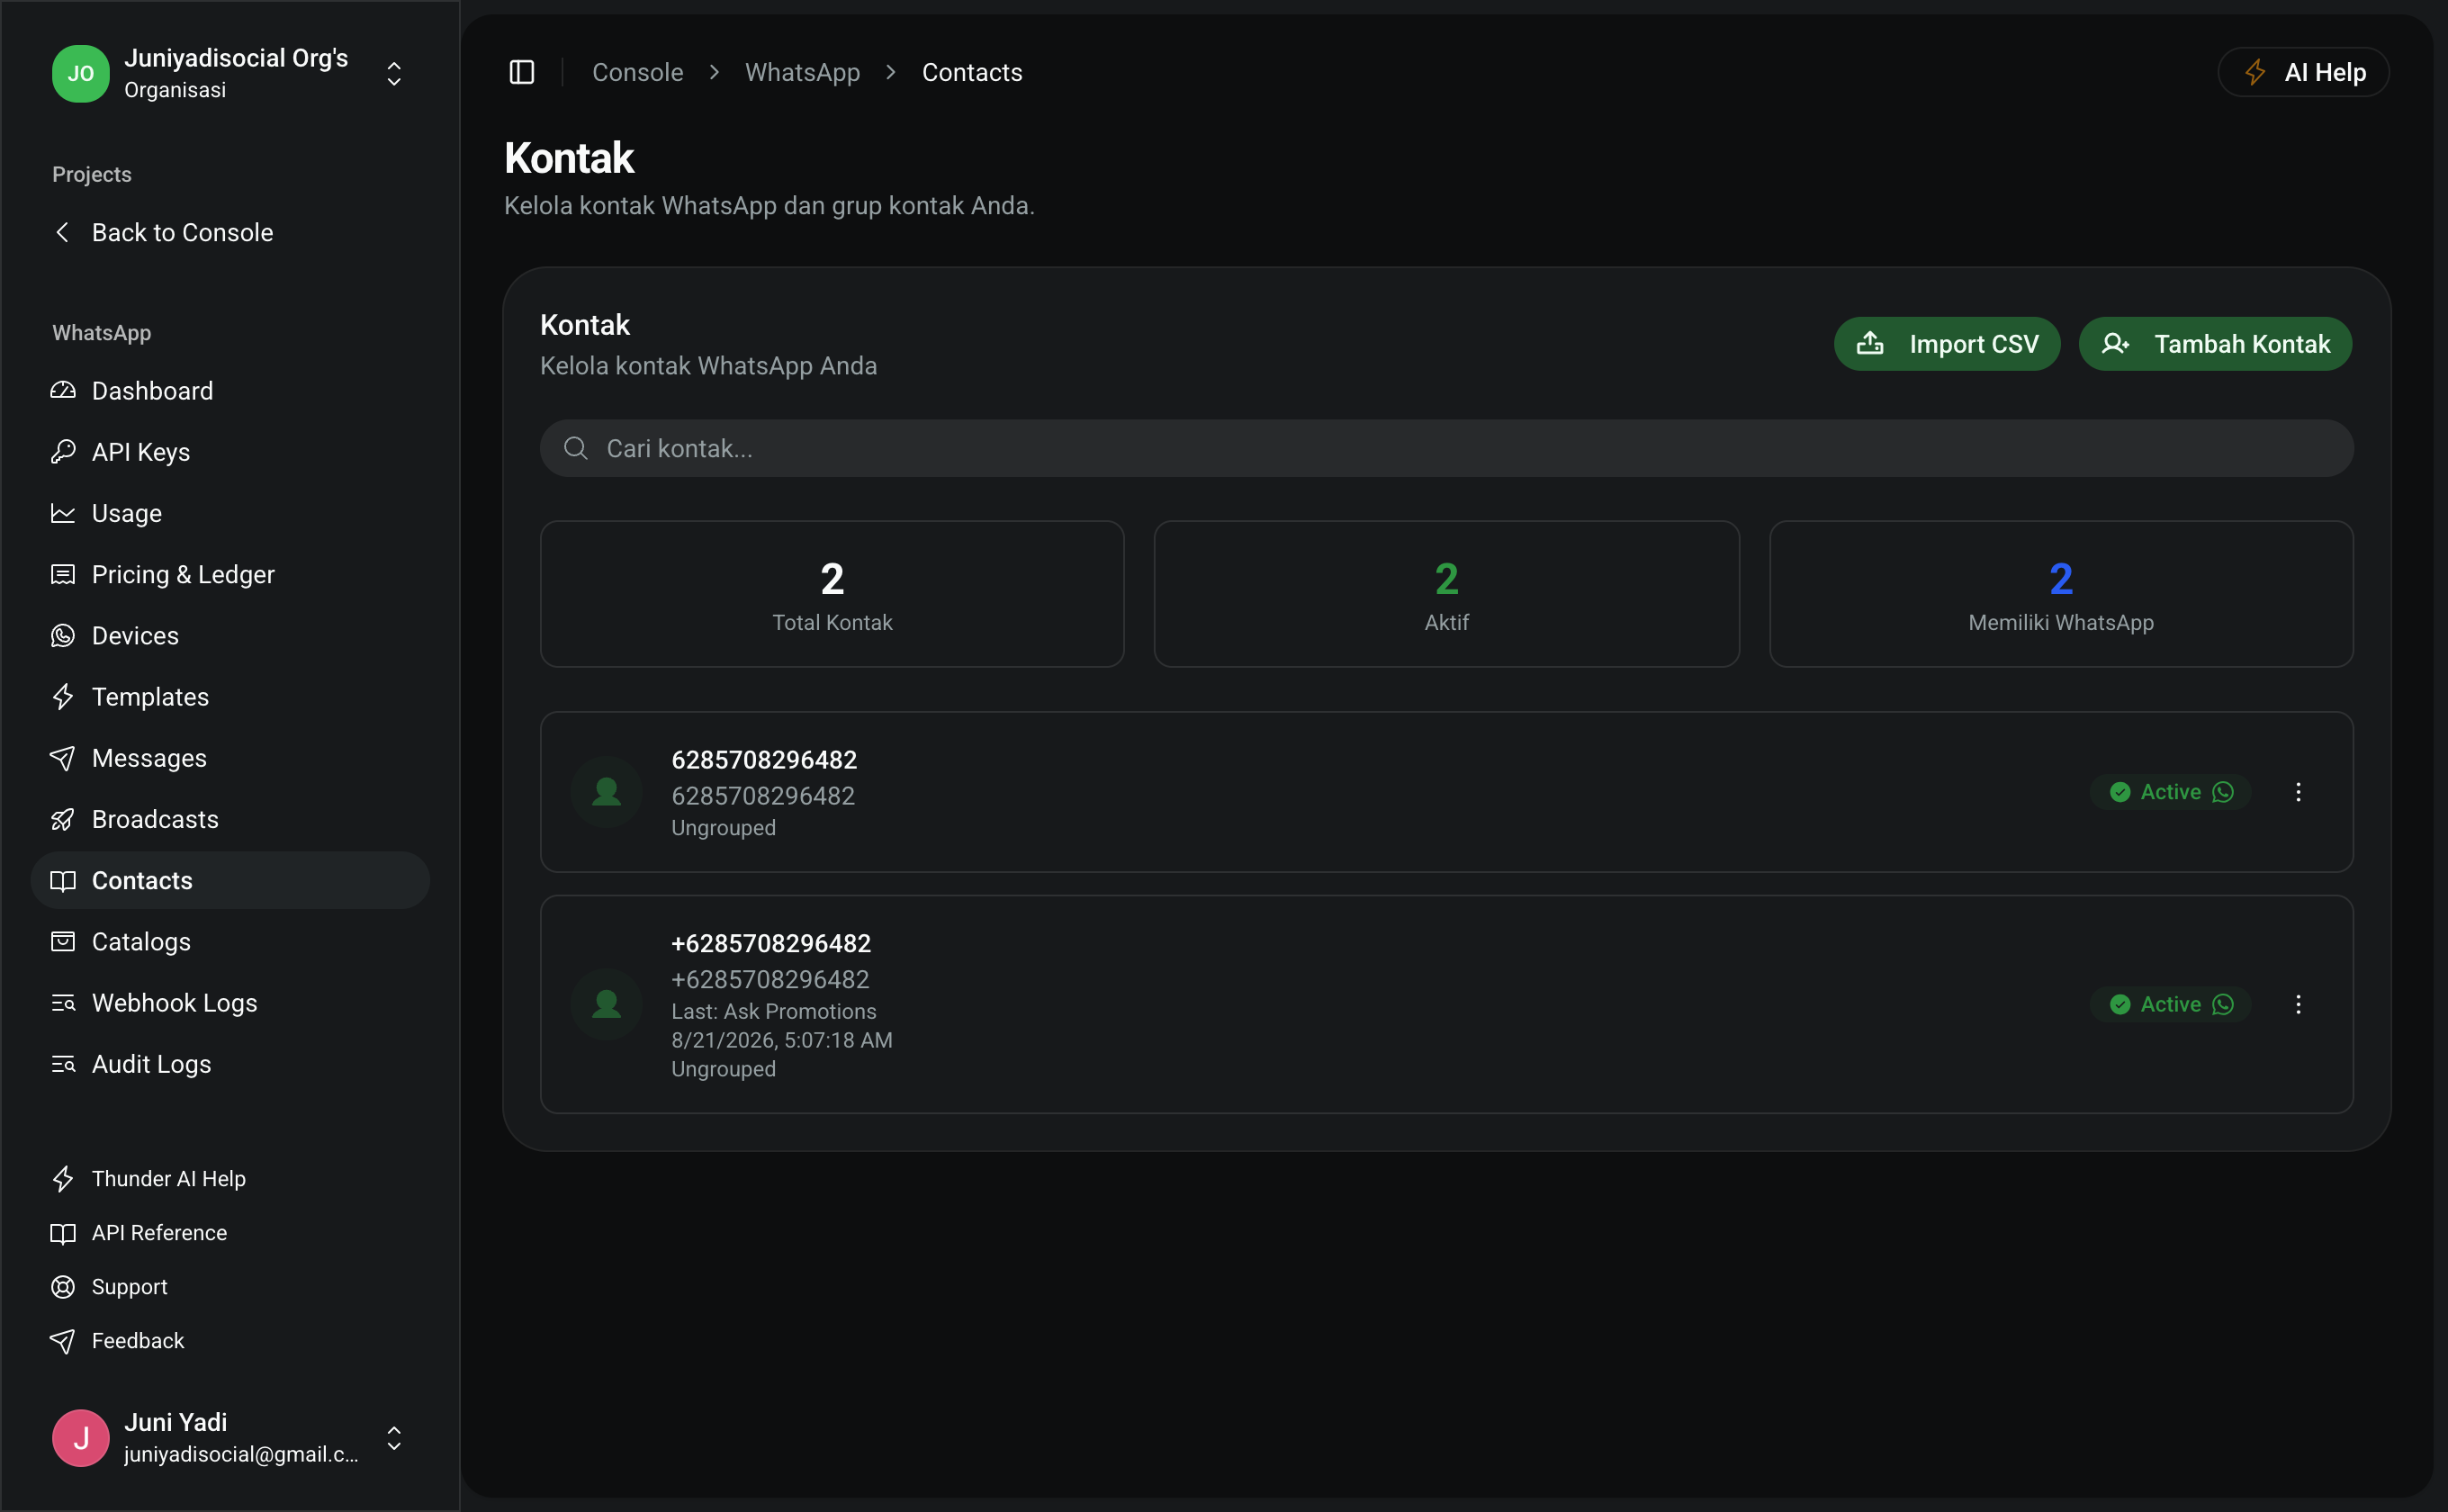Click avatar of contact +6285708296482

point(607,1004)
